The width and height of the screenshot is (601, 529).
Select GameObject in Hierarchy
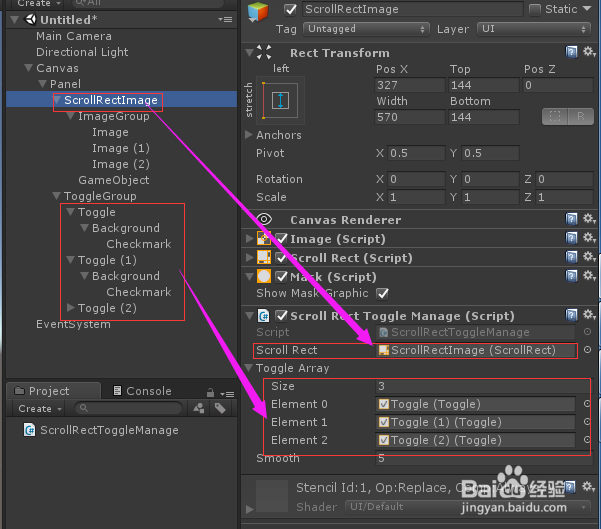(114, 180)
